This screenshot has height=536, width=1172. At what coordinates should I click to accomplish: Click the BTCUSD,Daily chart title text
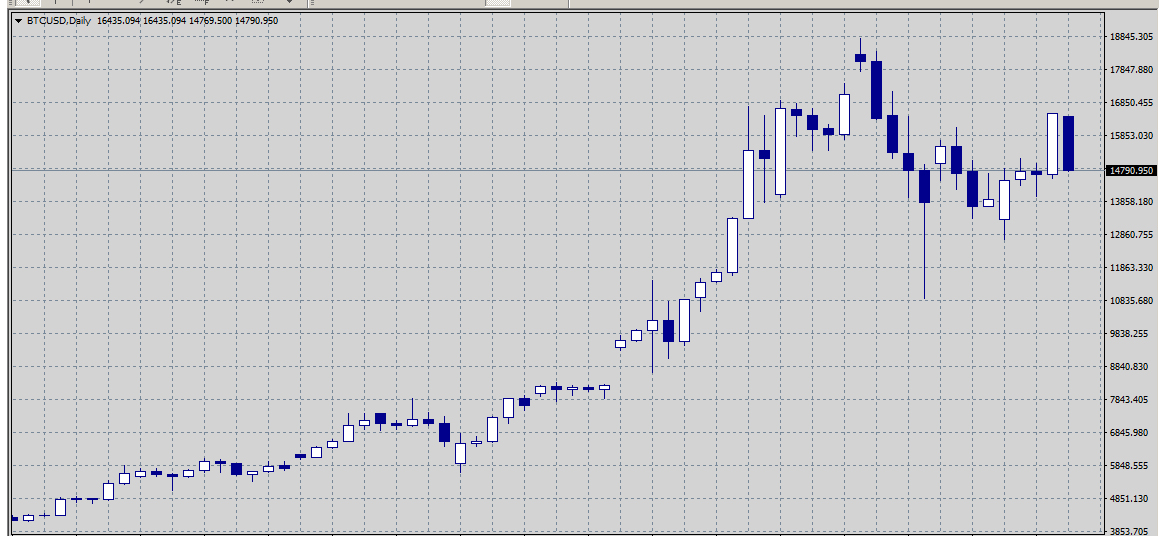tap(58, 21)
